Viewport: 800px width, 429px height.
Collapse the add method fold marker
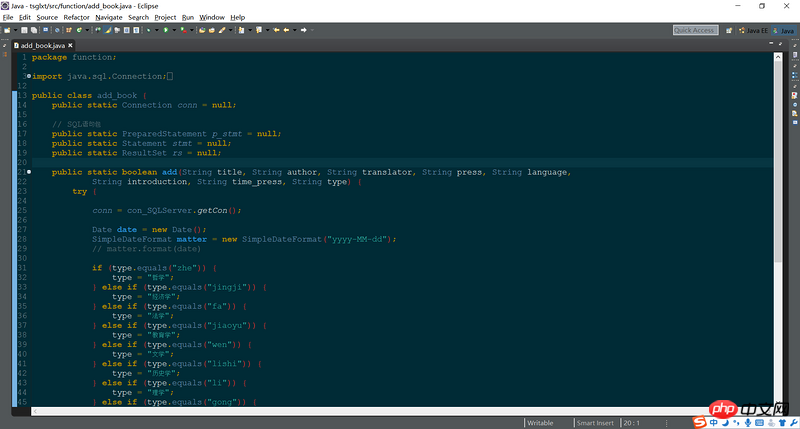click(29, 172)
